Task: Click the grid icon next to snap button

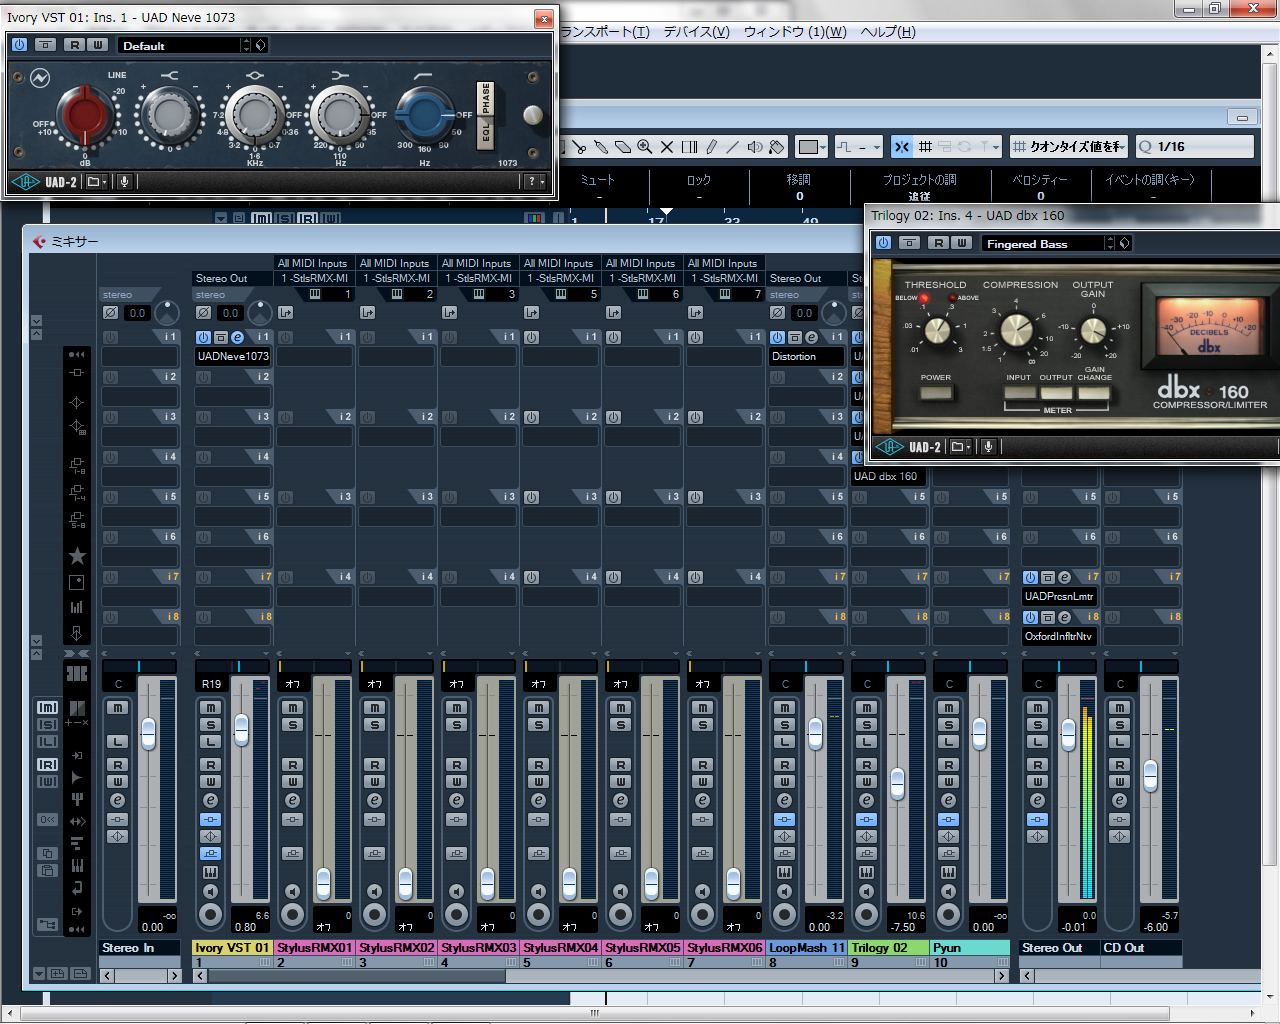Action: pos(925,147)
